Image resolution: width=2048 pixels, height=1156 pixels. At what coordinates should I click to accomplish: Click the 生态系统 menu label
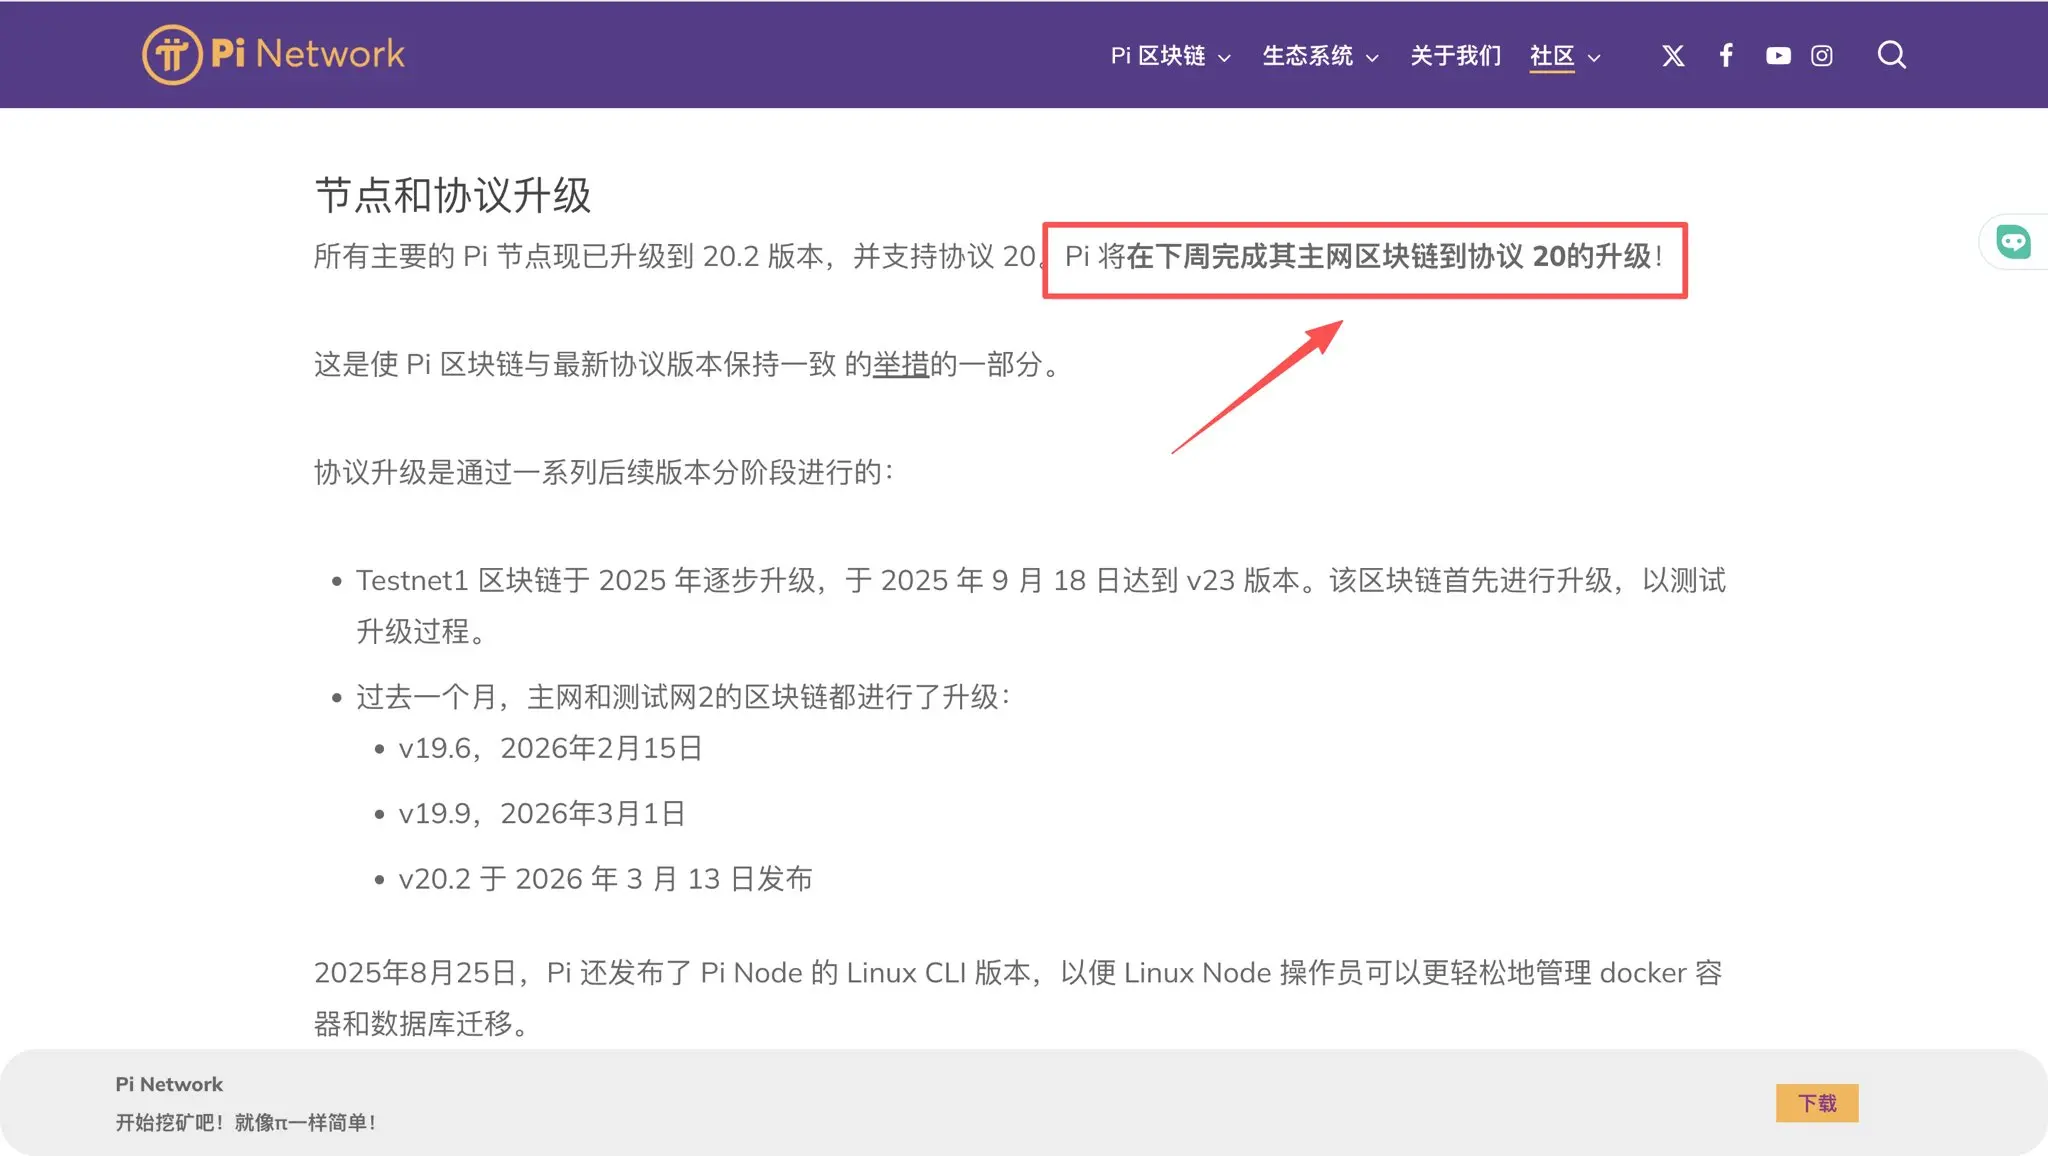pos(1307,56)
